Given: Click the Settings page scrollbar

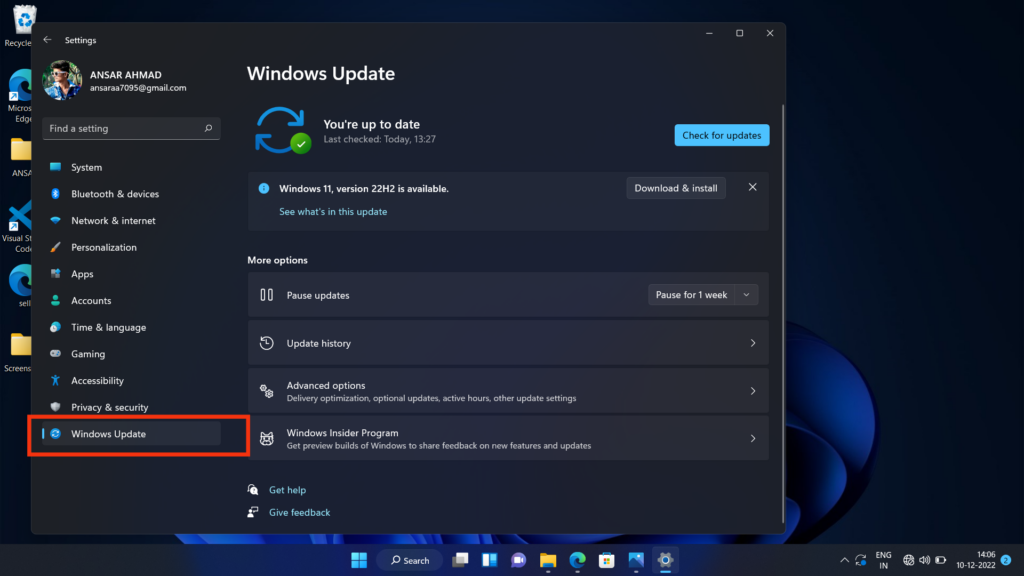Looking at the screenshot, I should click(x=782, y=313).
